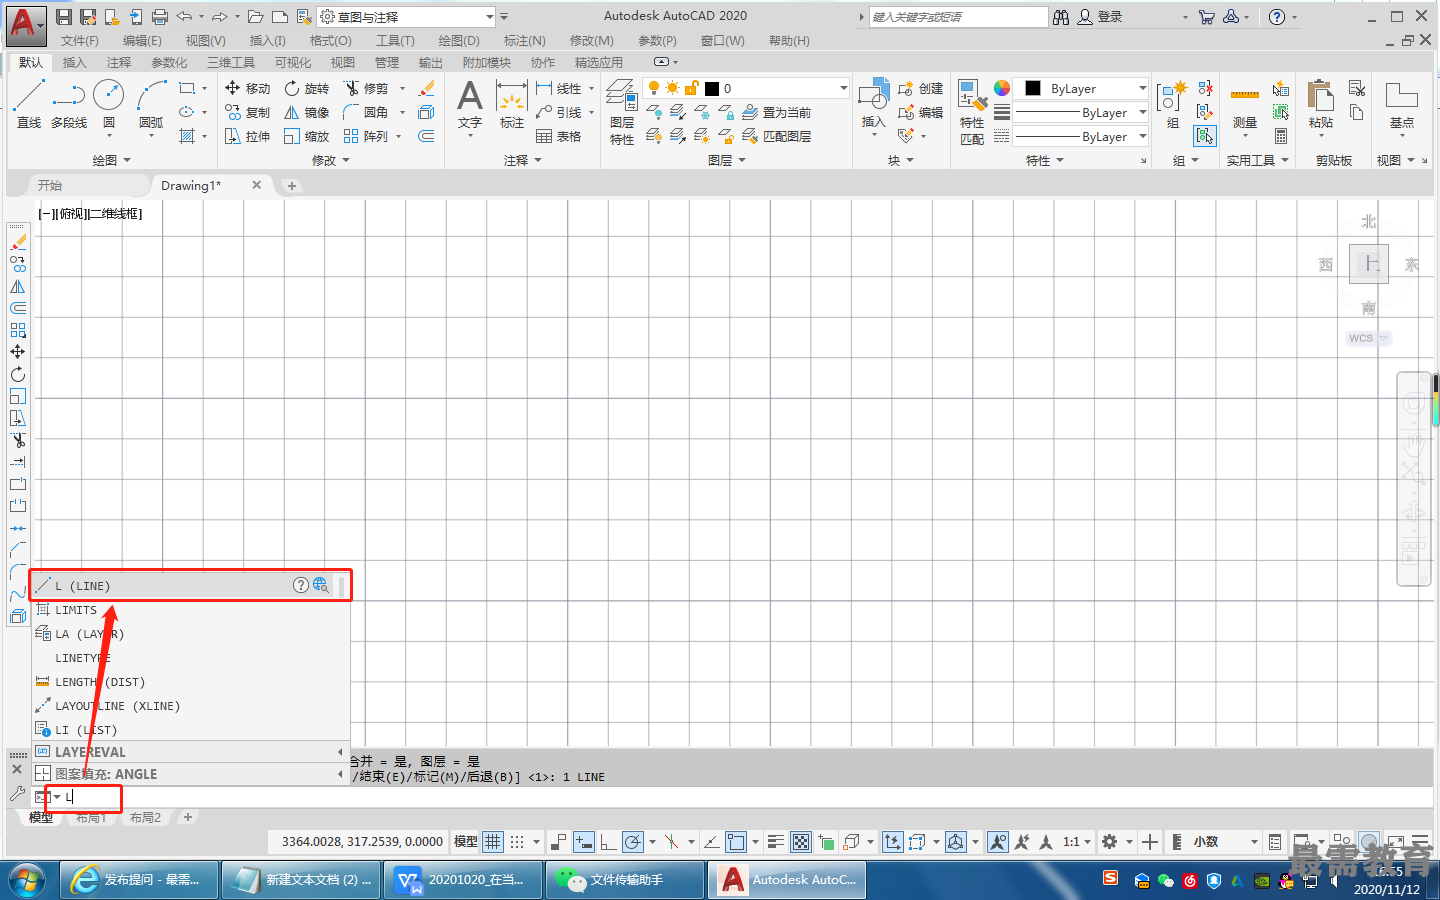This screenshot has width=1440, height=900.
Task: Click 置为当前 (Make Current) layer button
Action: [776, 112]
